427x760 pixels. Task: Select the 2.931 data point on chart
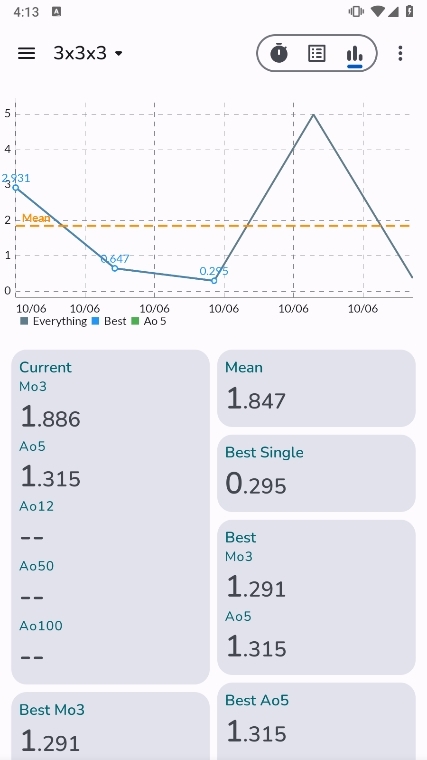click(x=16, y=188)
